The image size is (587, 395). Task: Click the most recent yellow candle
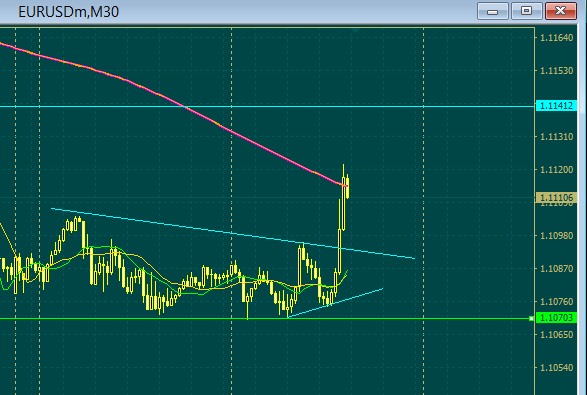tap(348, 186)
